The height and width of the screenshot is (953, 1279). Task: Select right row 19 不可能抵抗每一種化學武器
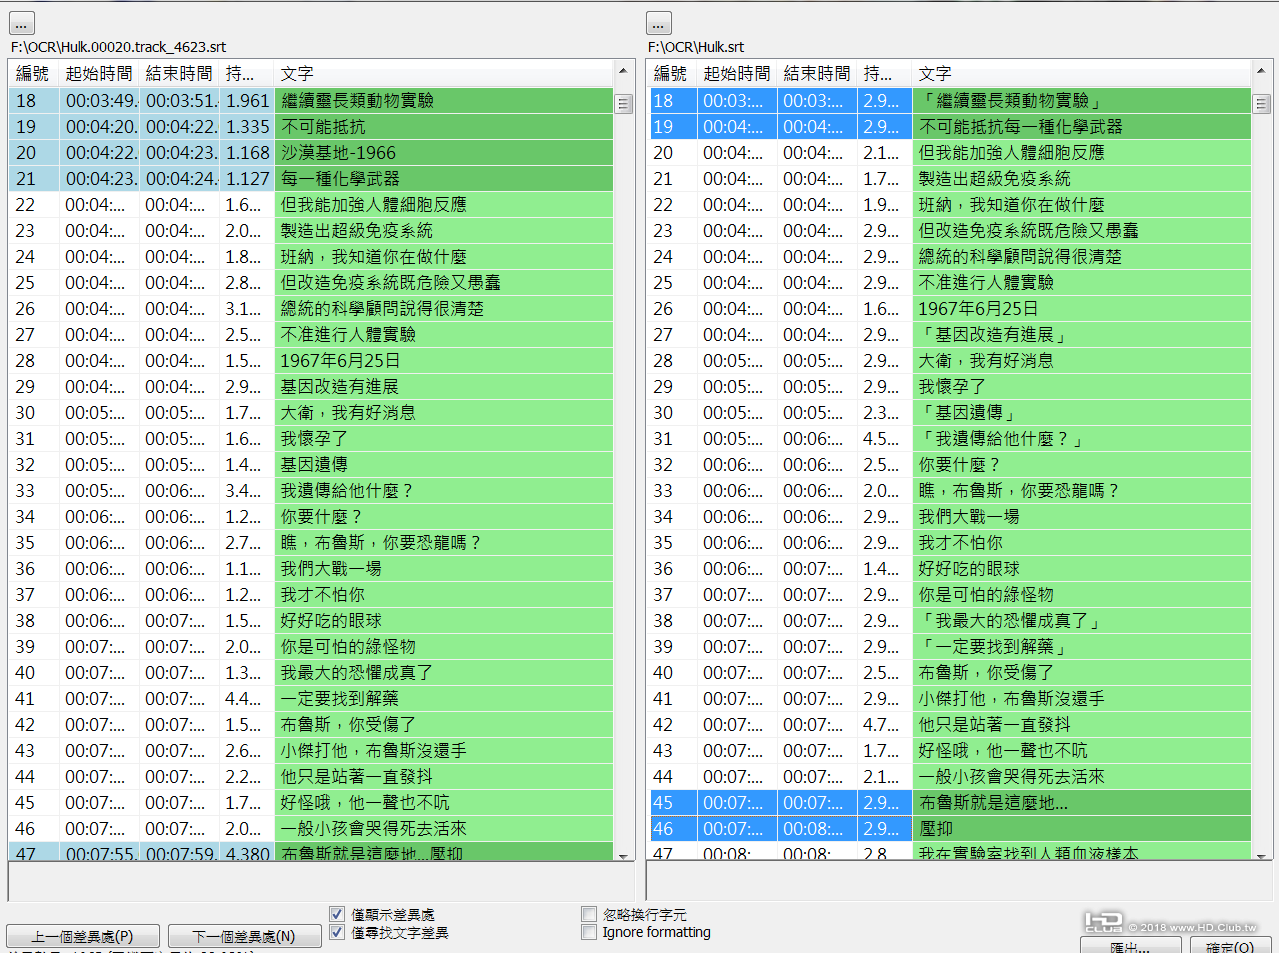point(949,126)
